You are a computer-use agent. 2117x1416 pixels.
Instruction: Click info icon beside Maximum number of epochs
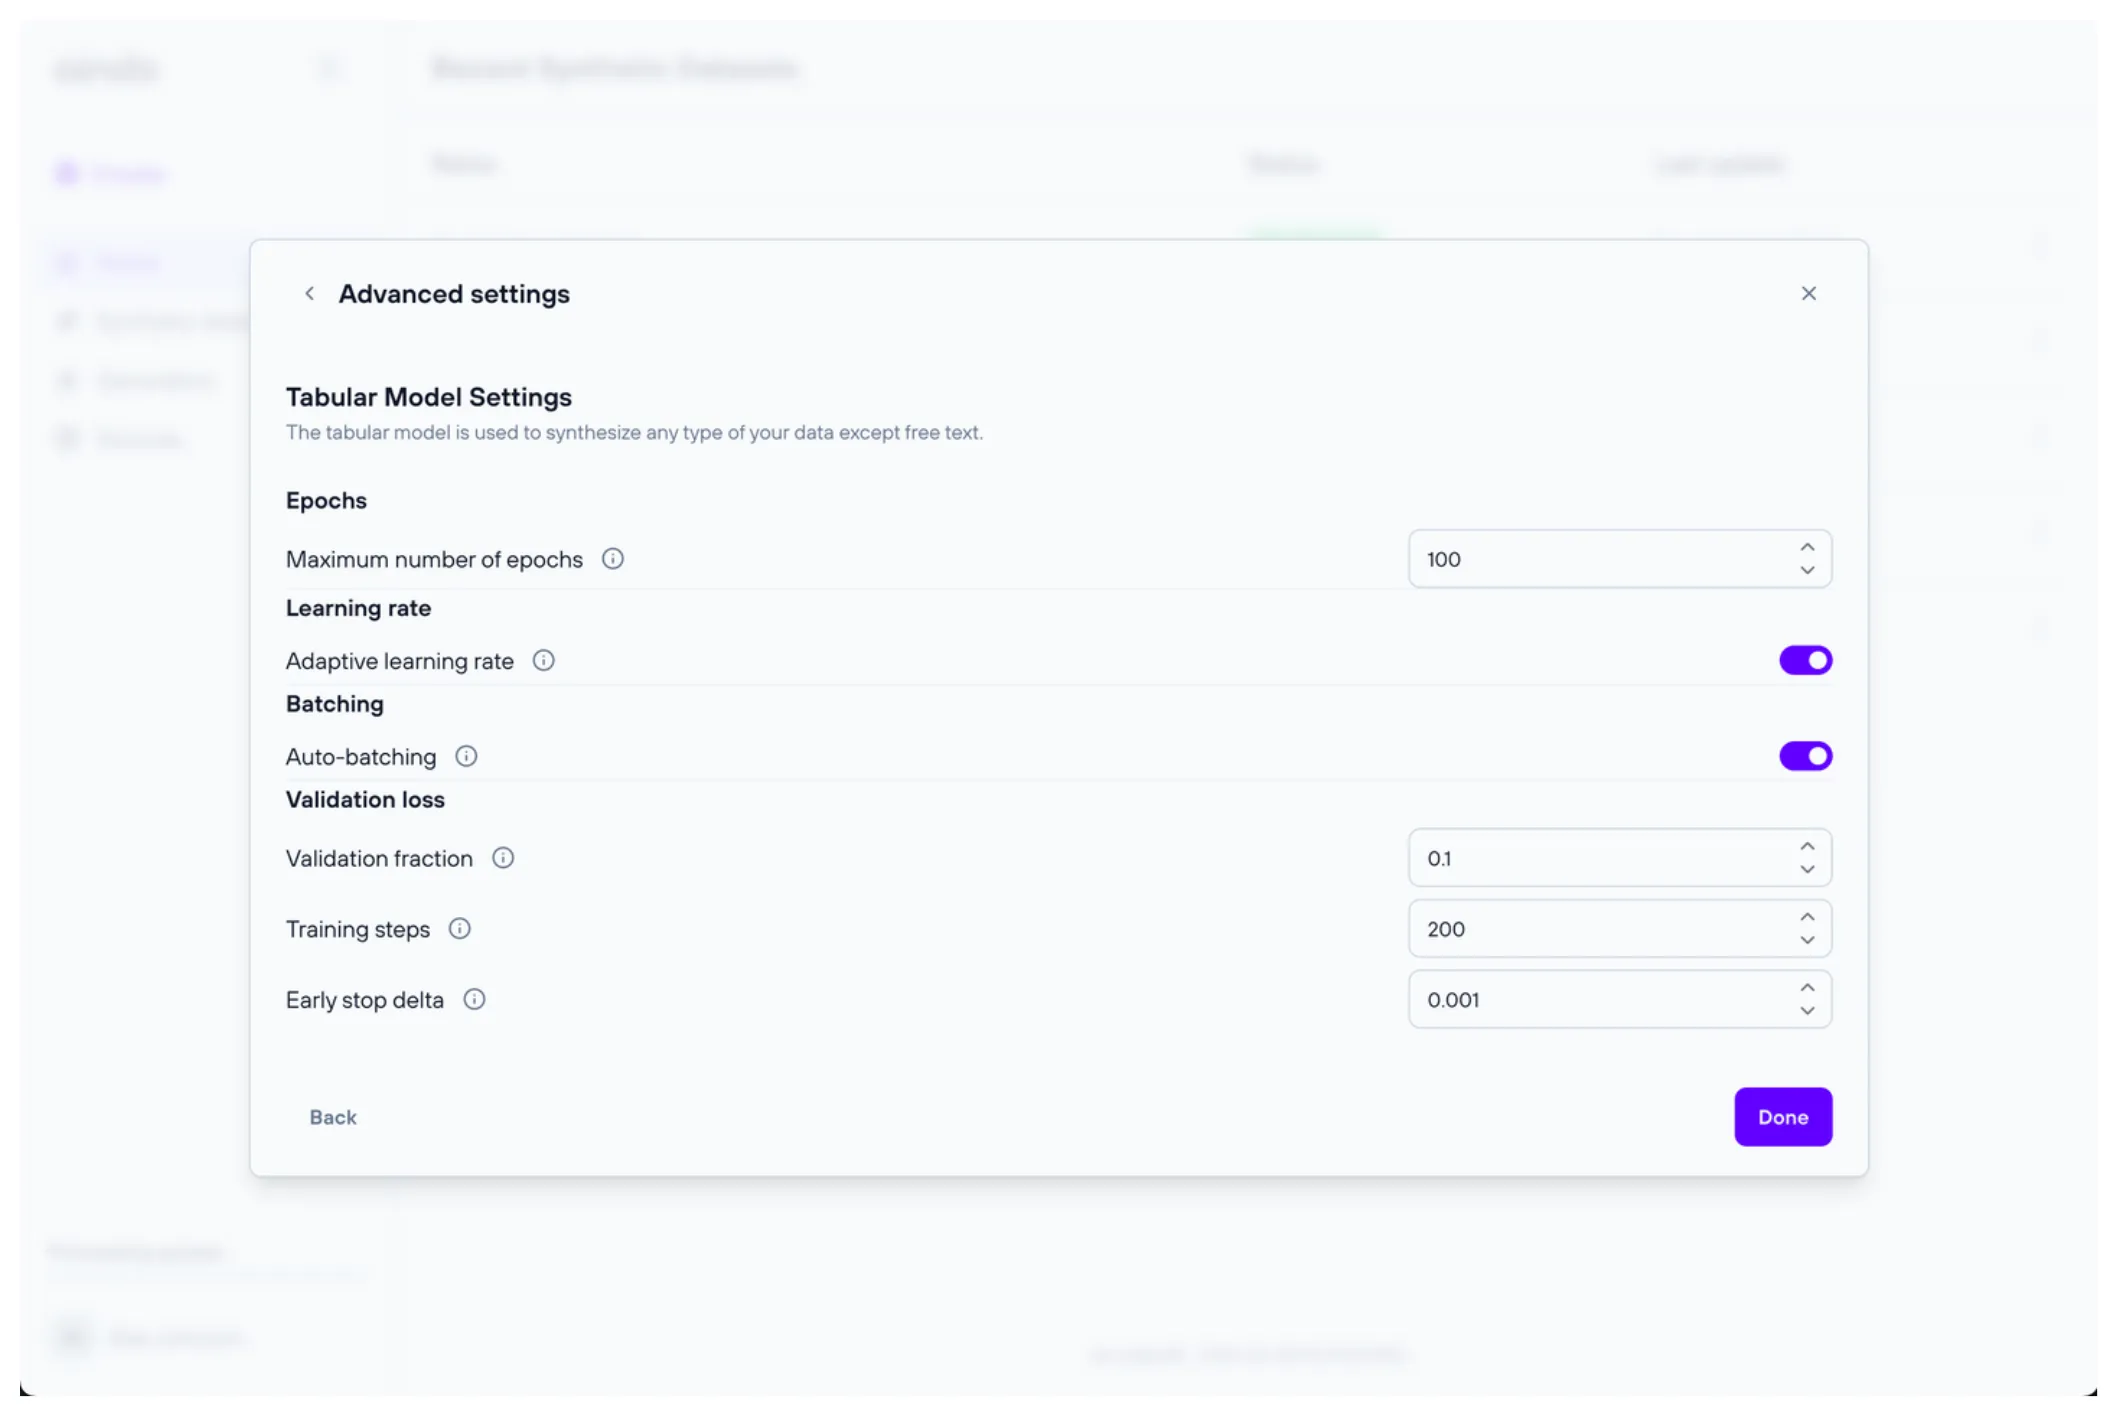click(x=612, y=559)
